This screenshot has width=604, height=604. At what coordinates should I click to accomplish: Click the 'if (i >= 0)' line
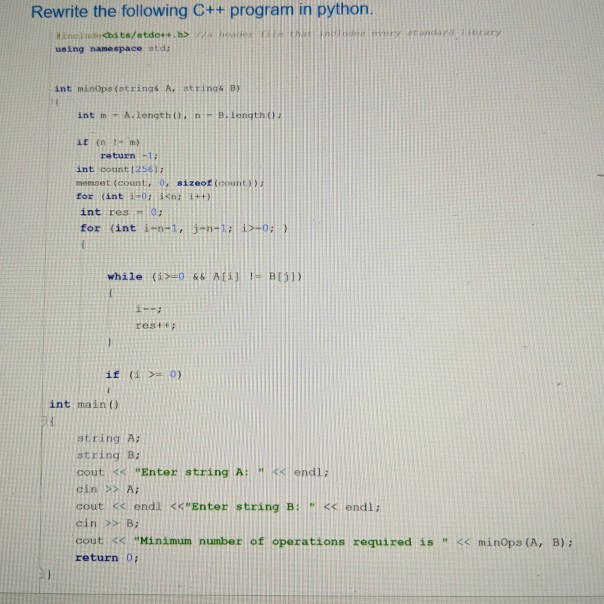[x=144, y=374]
